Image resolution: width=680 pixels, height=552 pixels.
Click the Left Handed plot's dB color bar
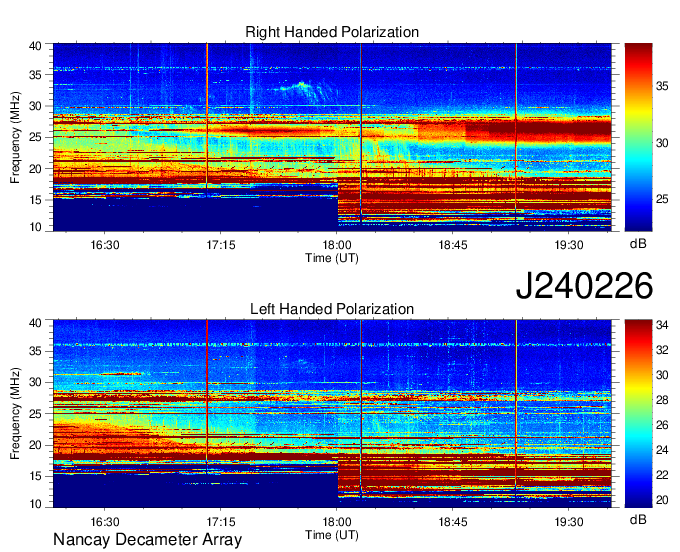pyautogui.click(x=638, y=414)
